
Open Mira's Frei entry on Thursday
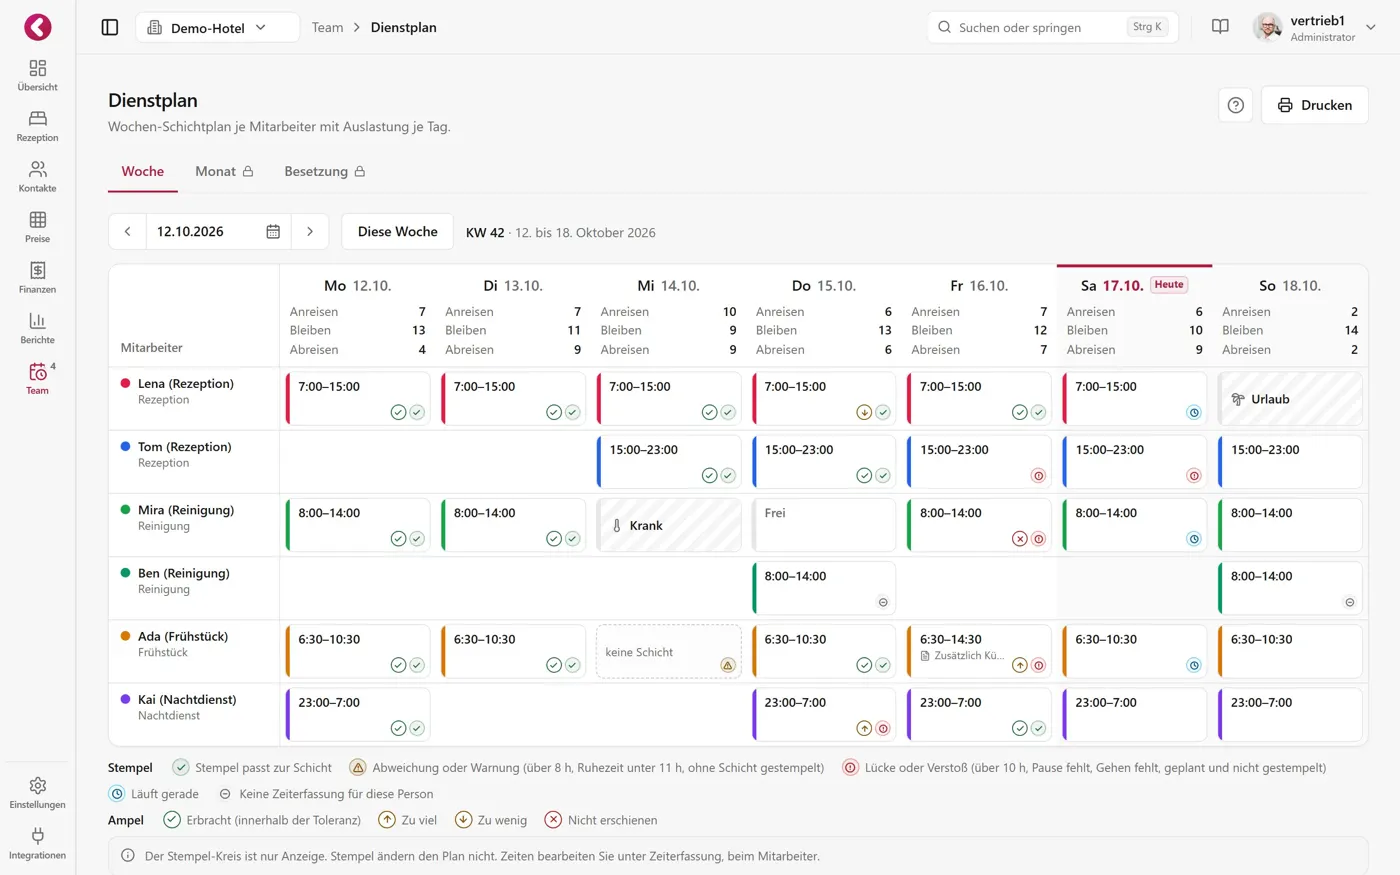coord(824,525)
